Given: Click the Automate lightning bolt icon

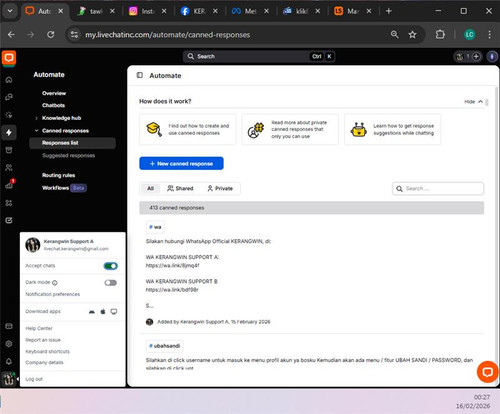Looking at the screenshot, I should [x=9, y=132].
